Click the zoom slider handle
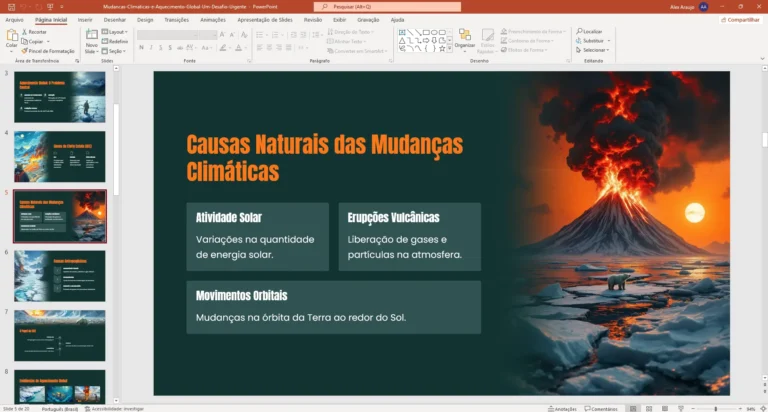 tap(716, 409)
